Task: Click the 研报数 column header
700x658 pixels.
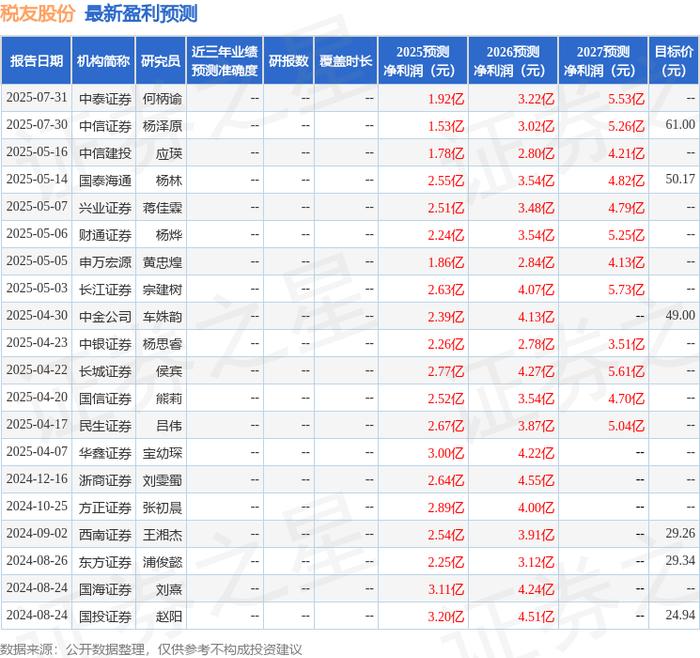Action: tap(288, 61)
